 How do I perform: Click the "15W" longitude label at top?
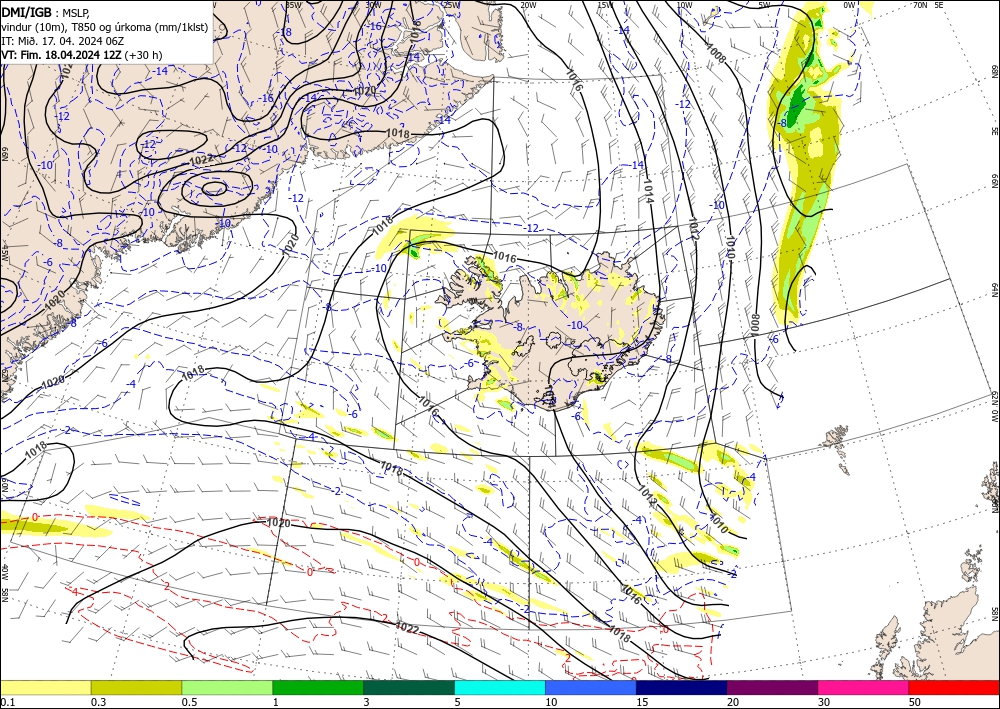click(x=606, y=5)
